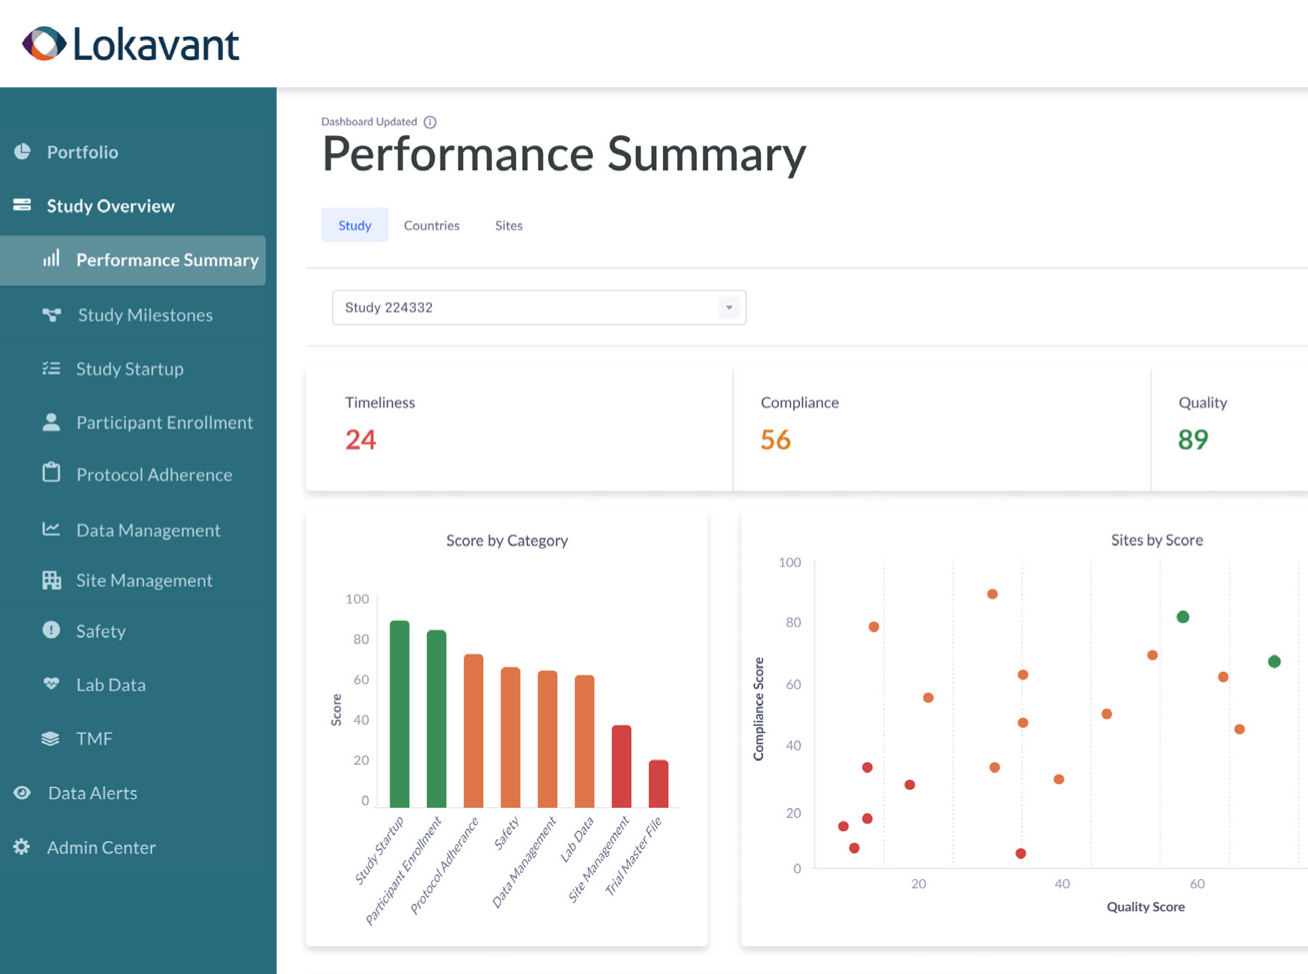Select the Site Management building icon
Viewport: 1308px width, 974px height.
click(49, 580)
